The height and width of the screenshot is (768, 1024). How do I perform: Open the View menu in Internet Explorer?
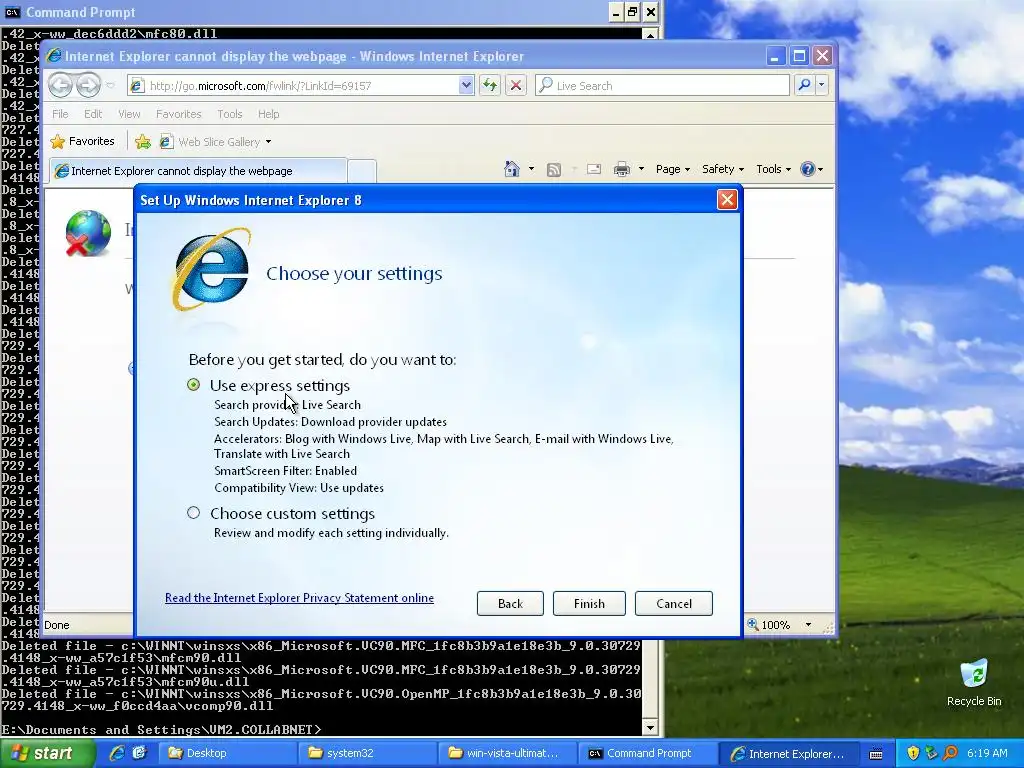129,114
